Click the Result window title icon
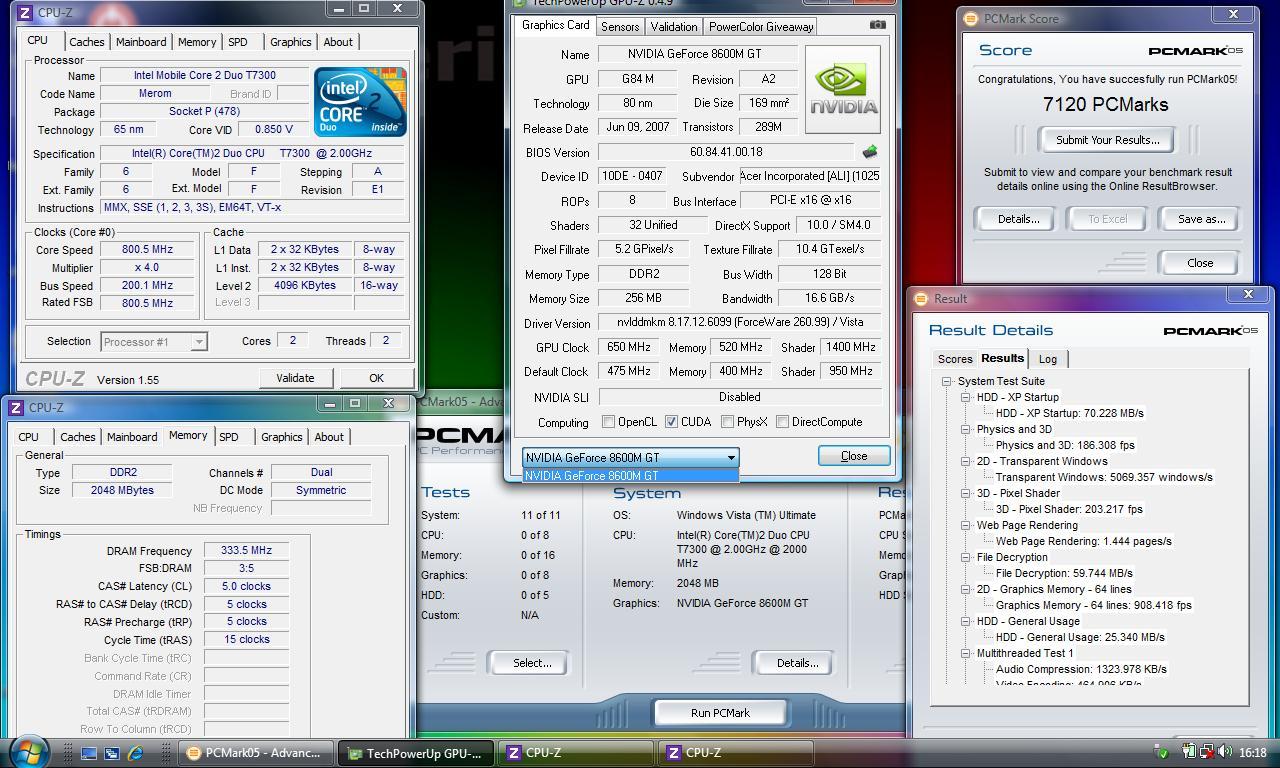This screenshot has height=768, width=1280. (x=922, y=298)
